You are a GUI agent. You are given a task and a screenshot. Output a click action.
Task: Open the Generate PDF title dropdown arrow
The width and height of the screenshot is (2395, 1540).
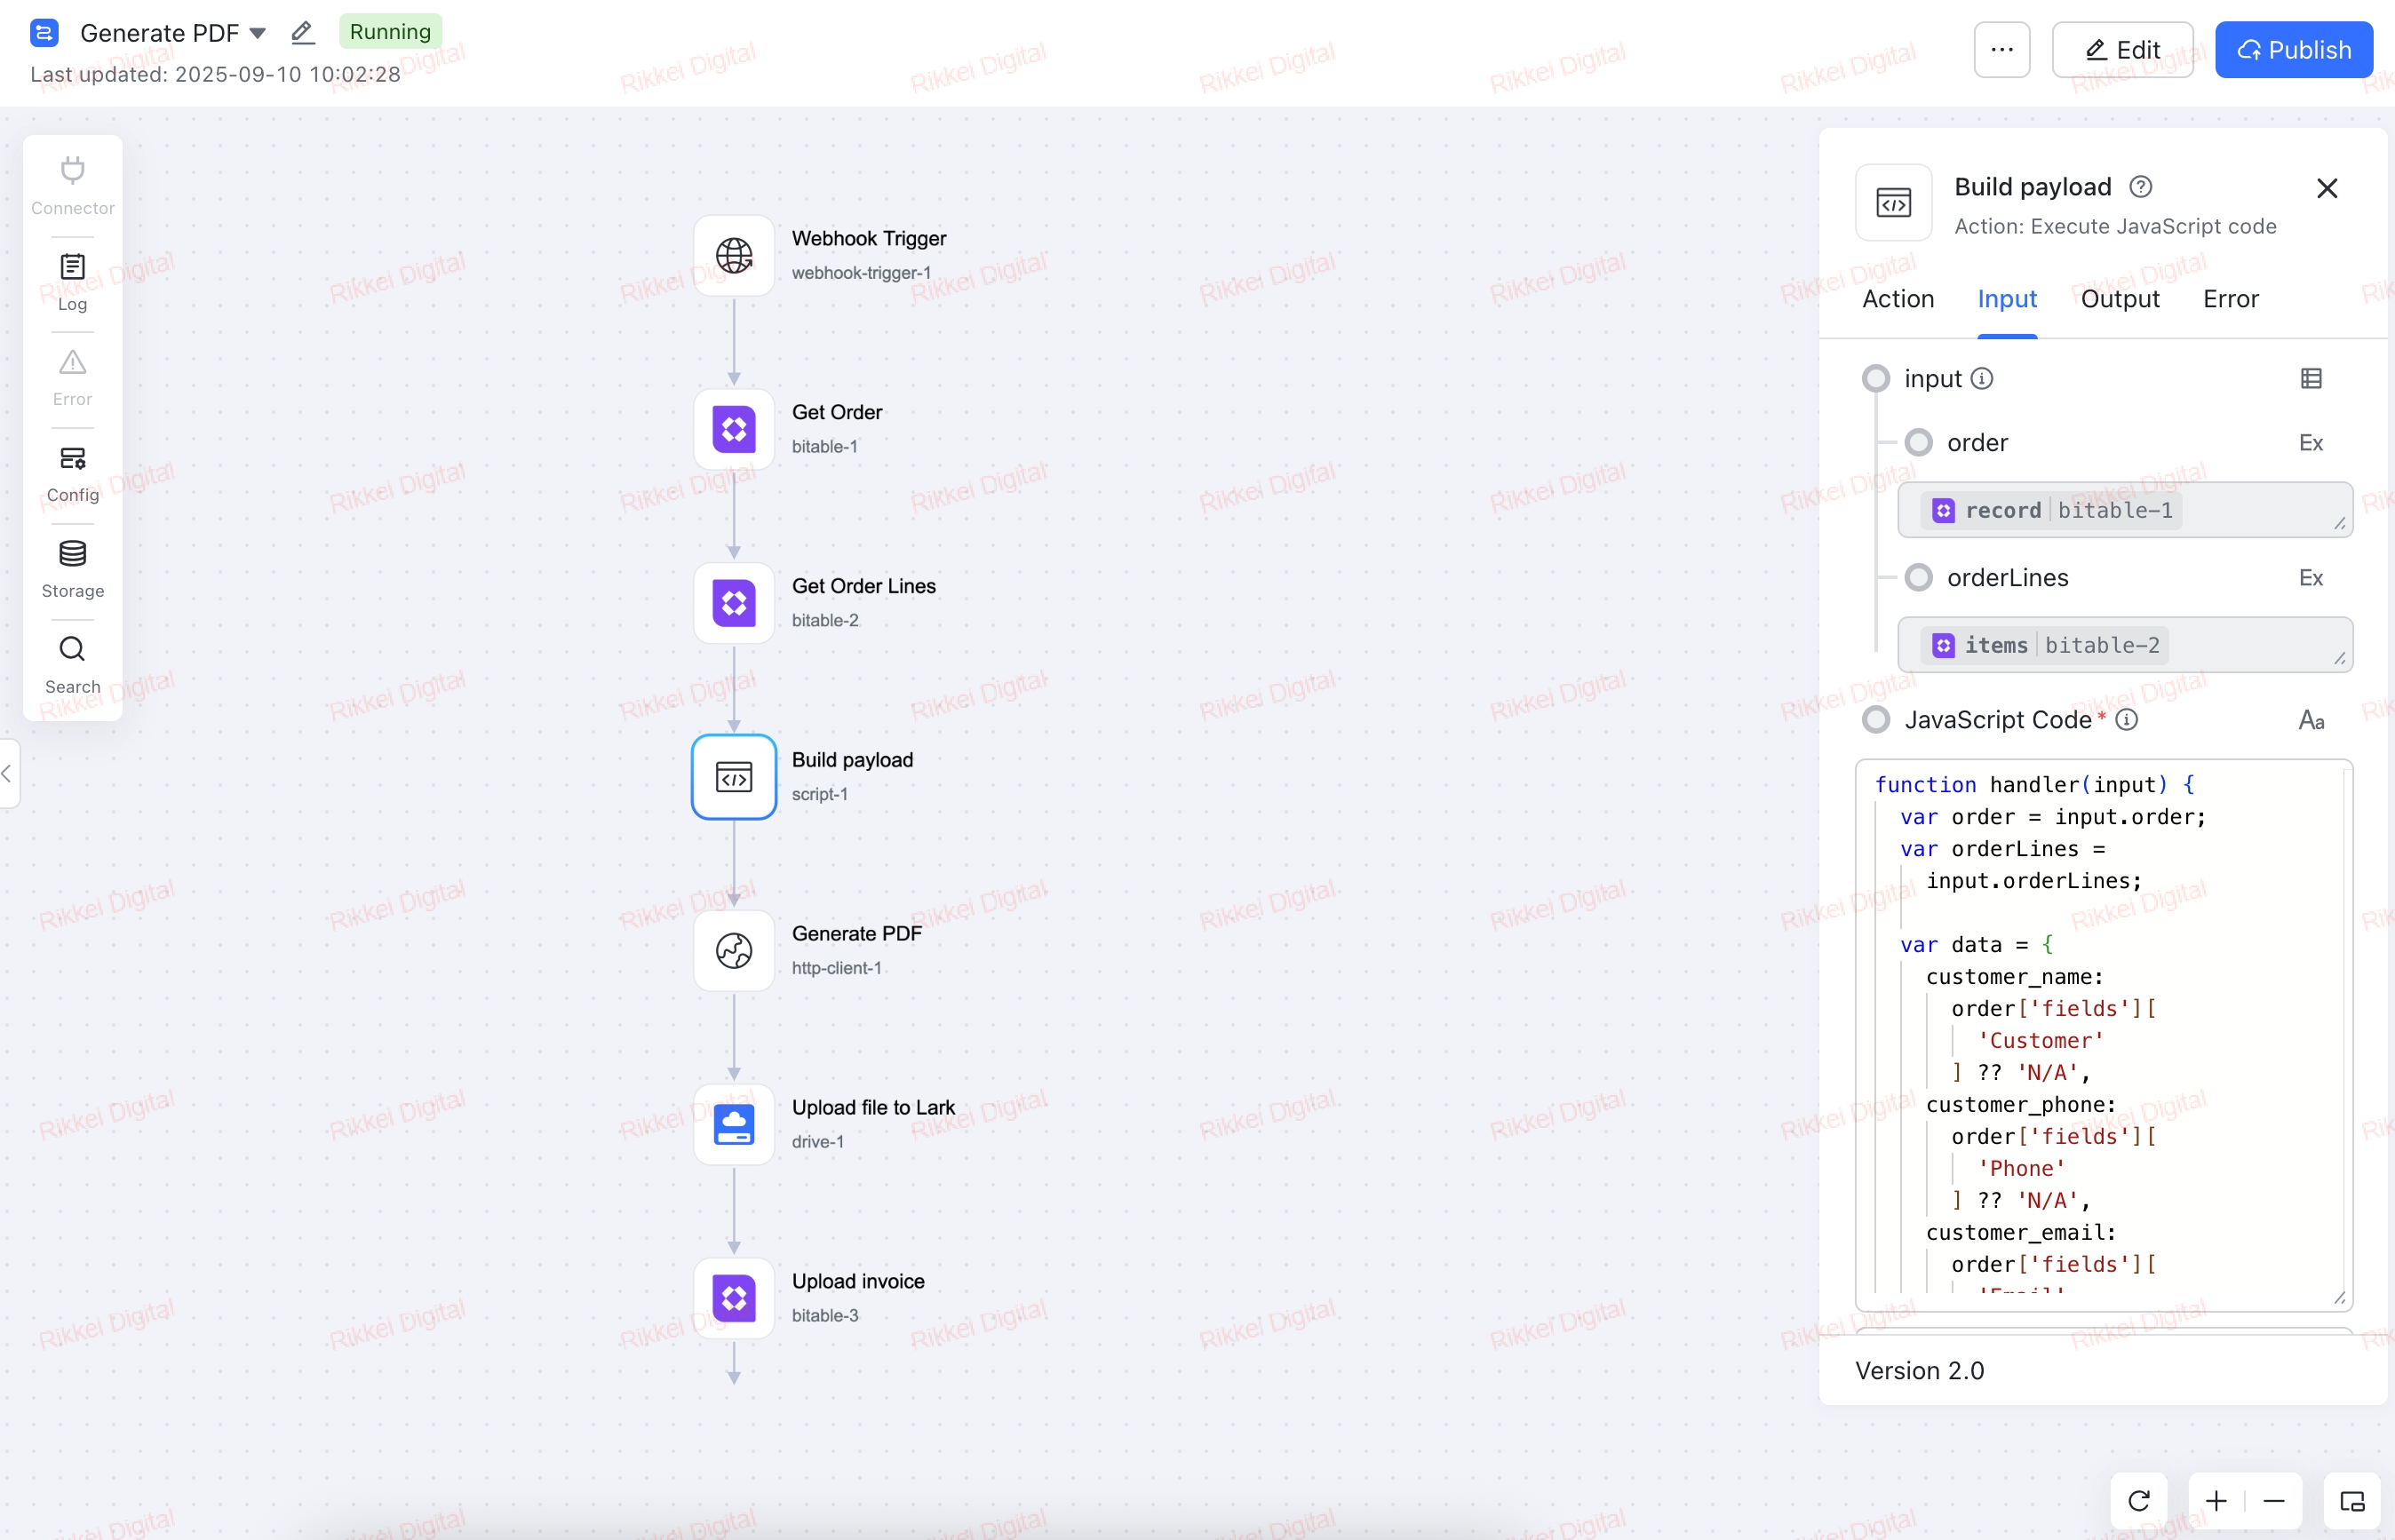257,33
